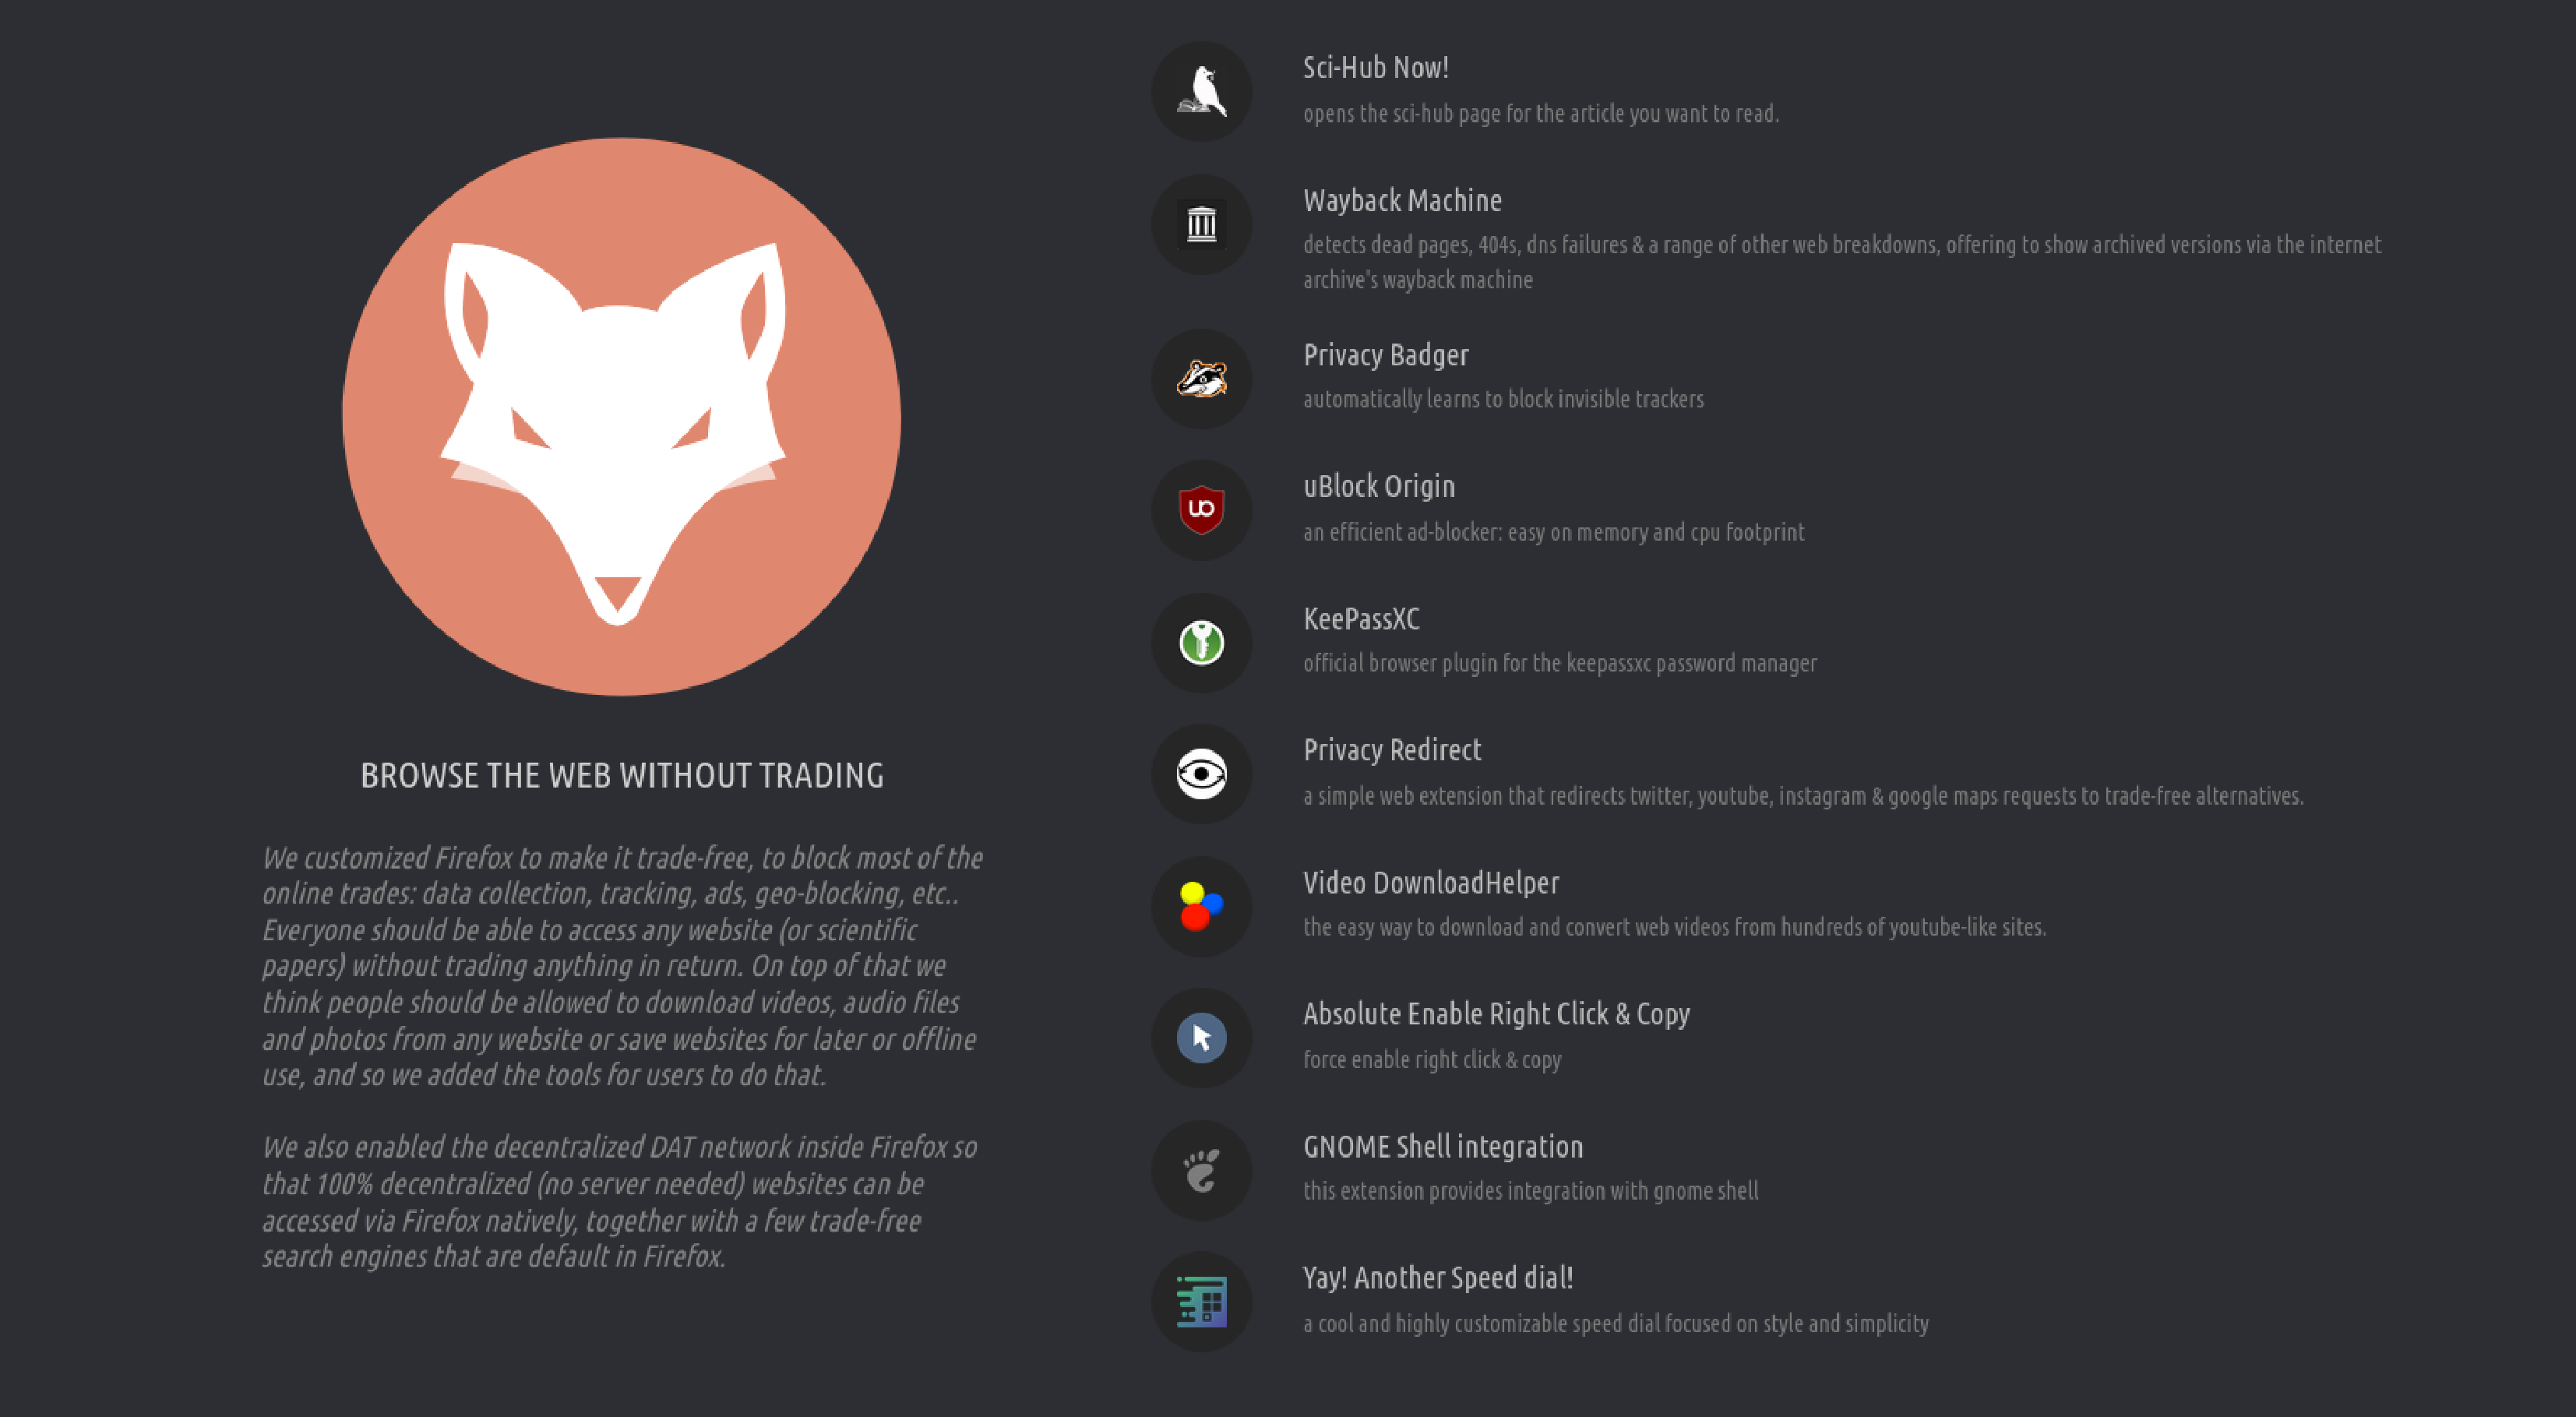The image size is (2576, 1417).
Task: Open GNOME Shell integration title
Action: [x=1443, y=1147]
